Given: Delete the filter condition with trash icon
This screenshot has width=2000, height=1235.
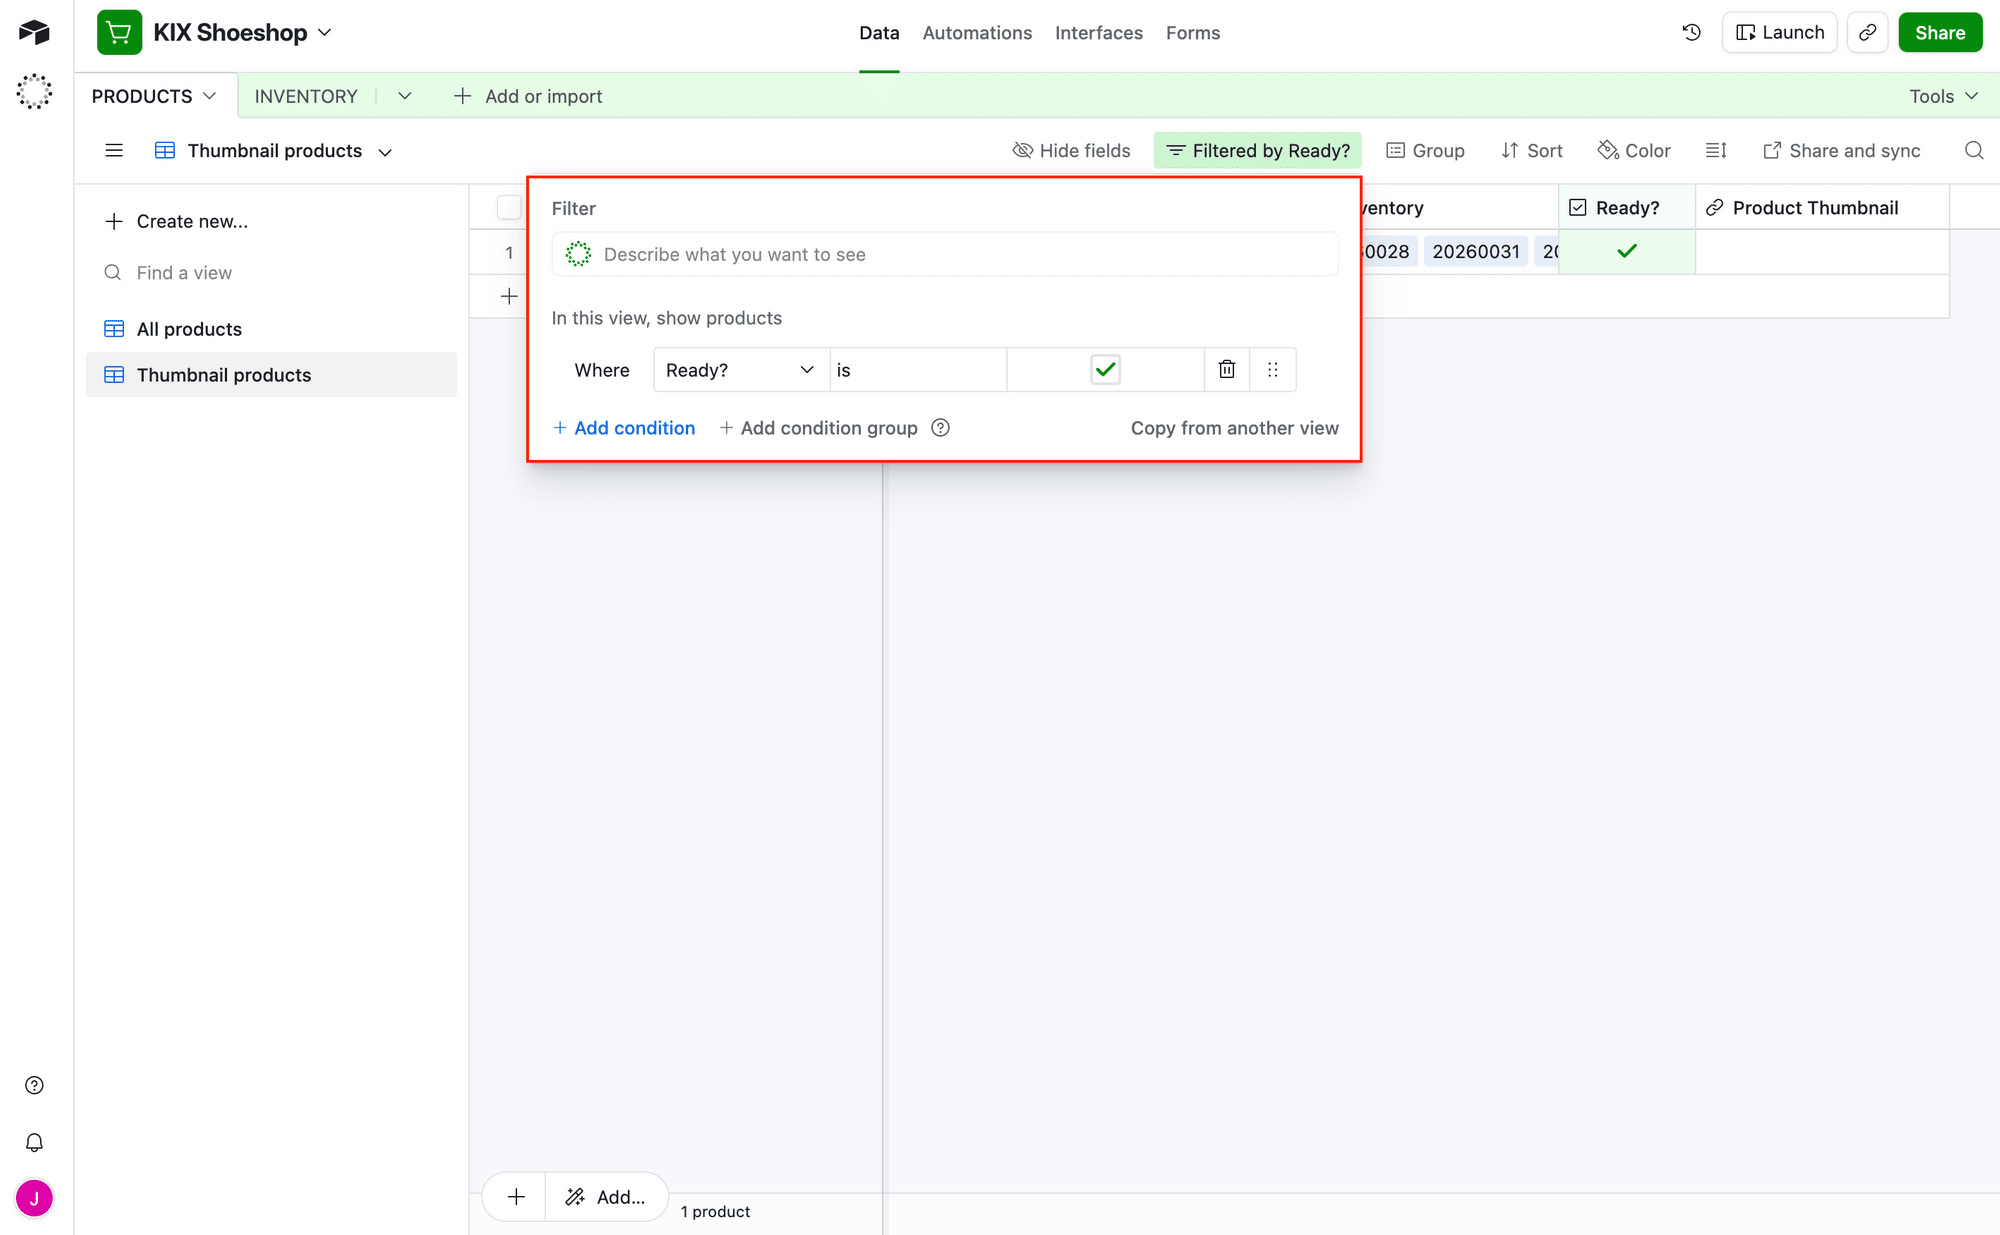Looking at the screenshot, I should coord(1226,369).
